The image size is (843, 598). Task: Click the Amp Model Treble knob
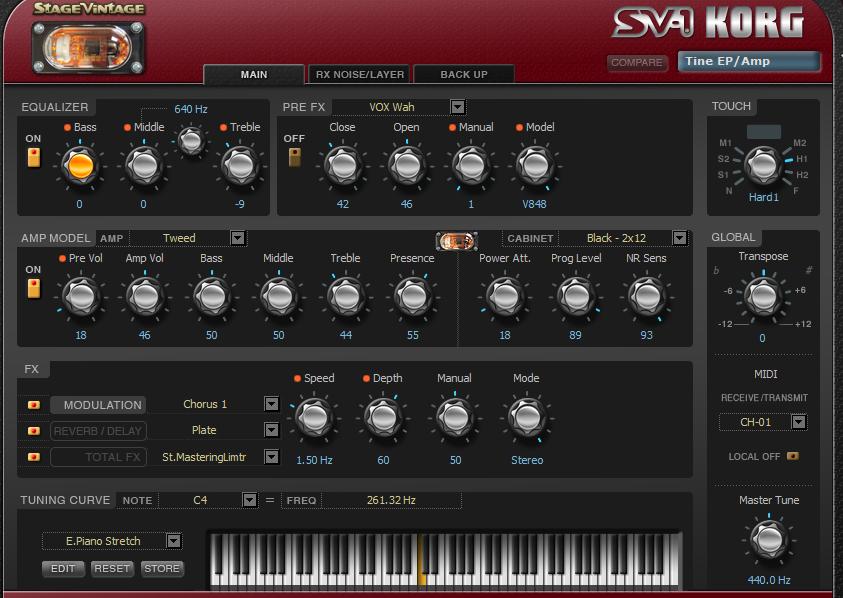[346, 297]
